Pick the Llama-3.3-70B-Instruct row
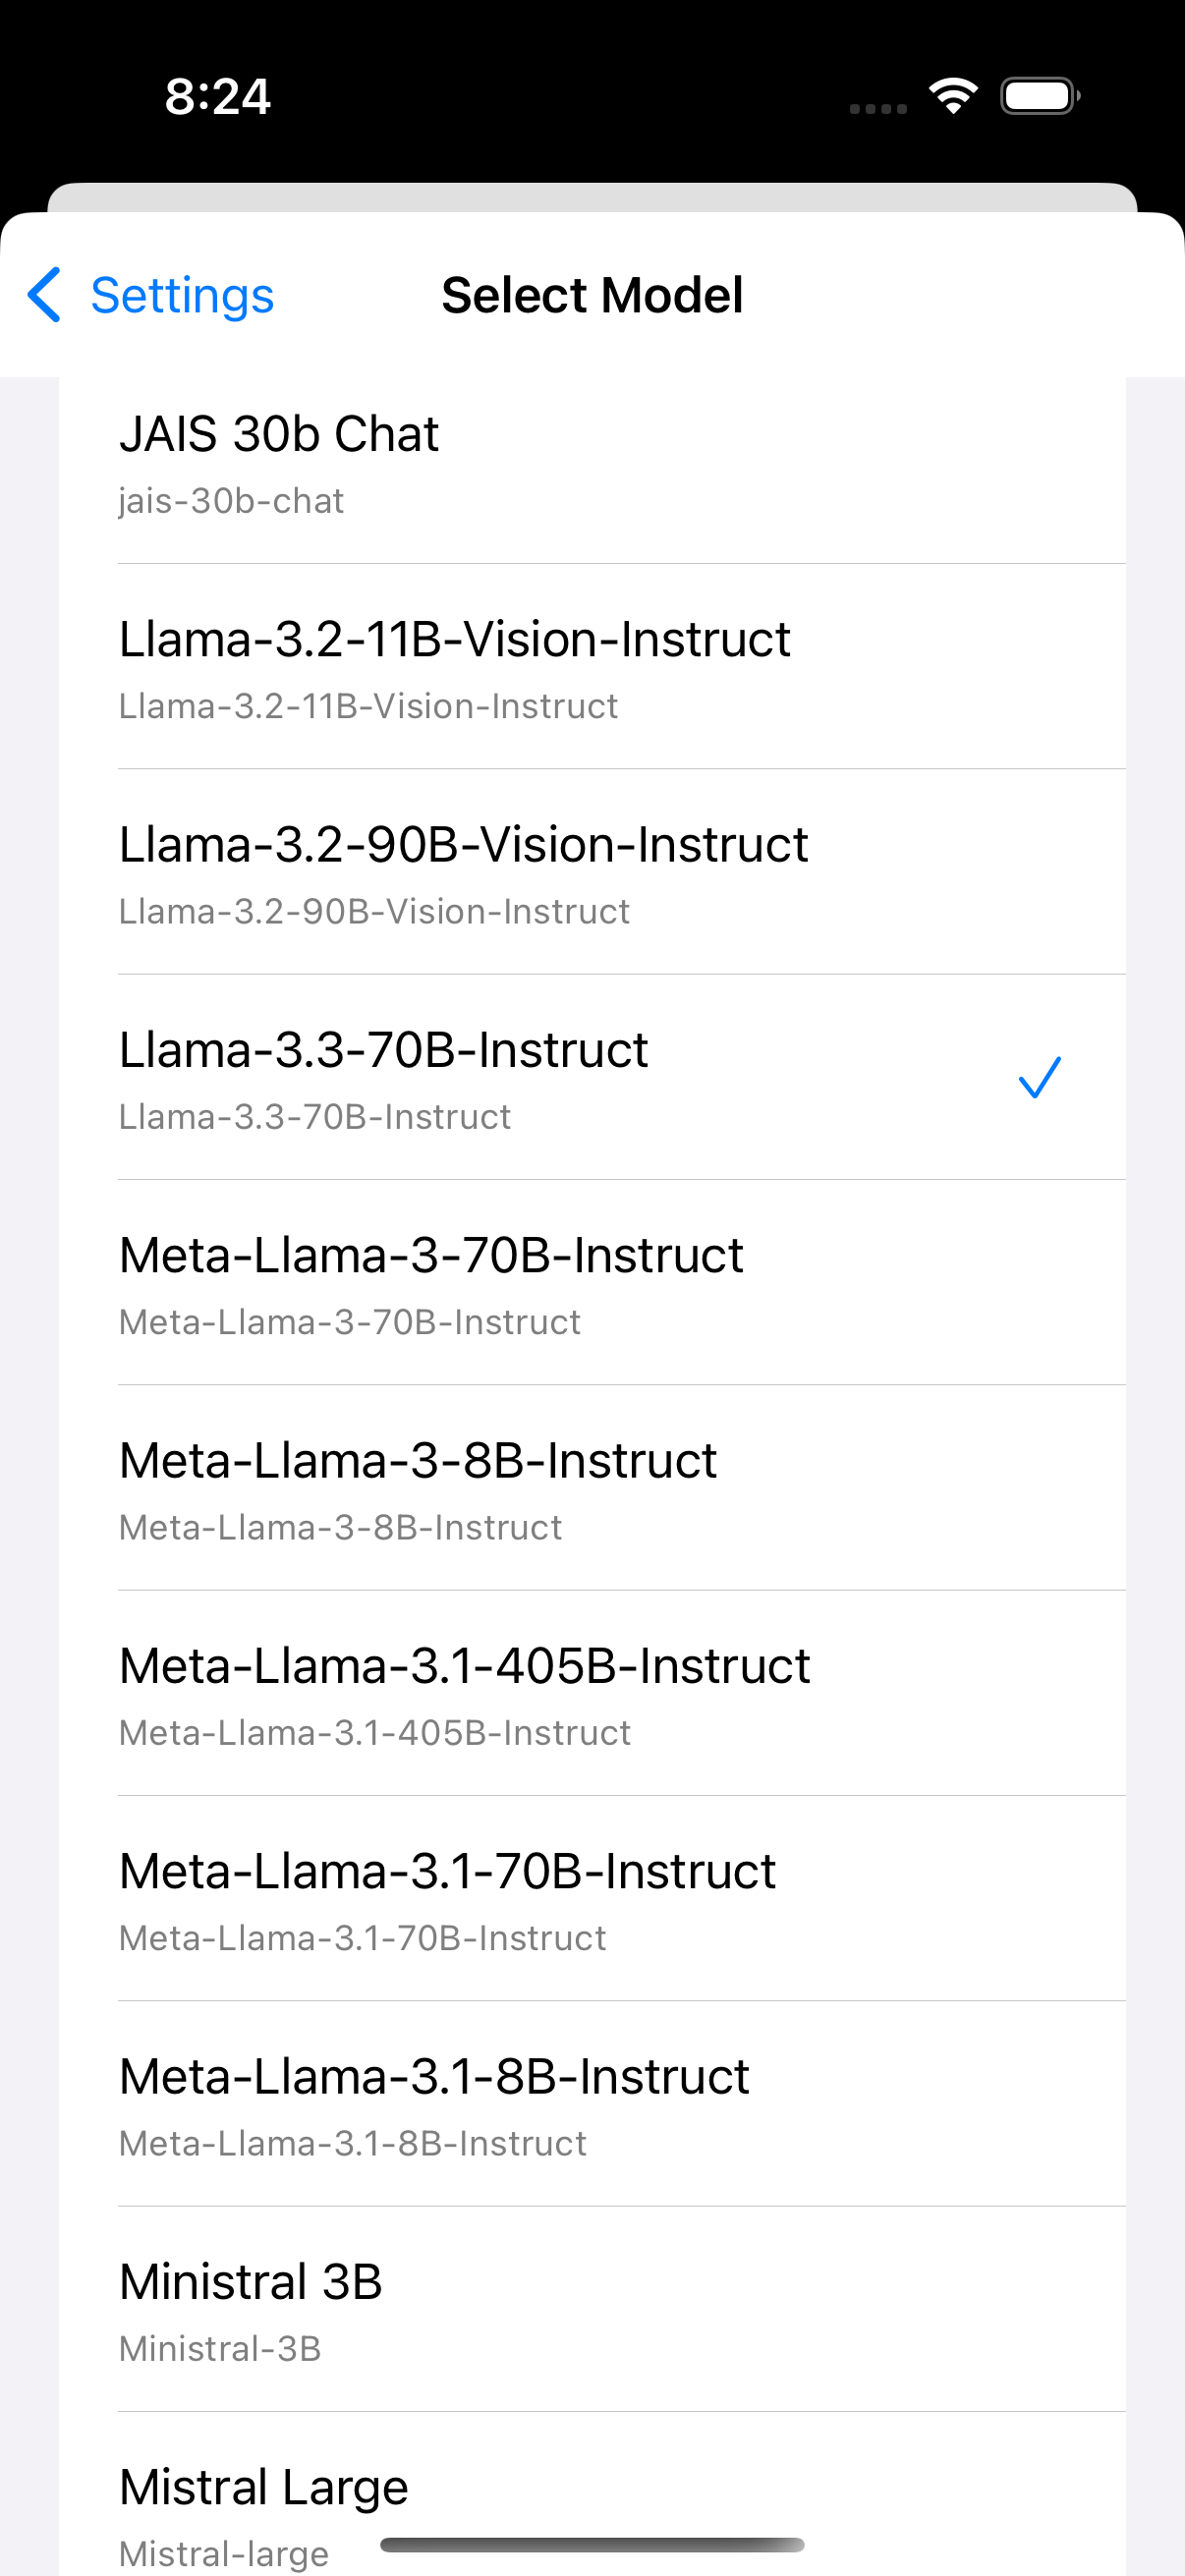Screen dimensions: 1185x2576 click(592, 1078)
